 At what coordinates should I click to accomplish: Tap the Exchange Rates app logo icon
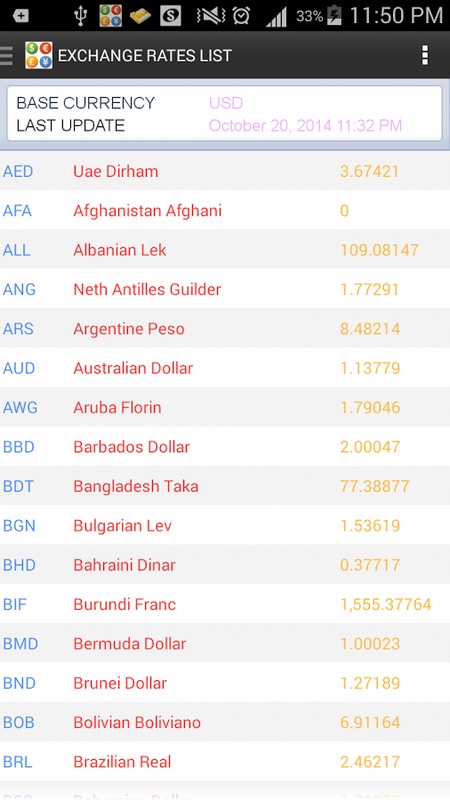tap(39, 55)
